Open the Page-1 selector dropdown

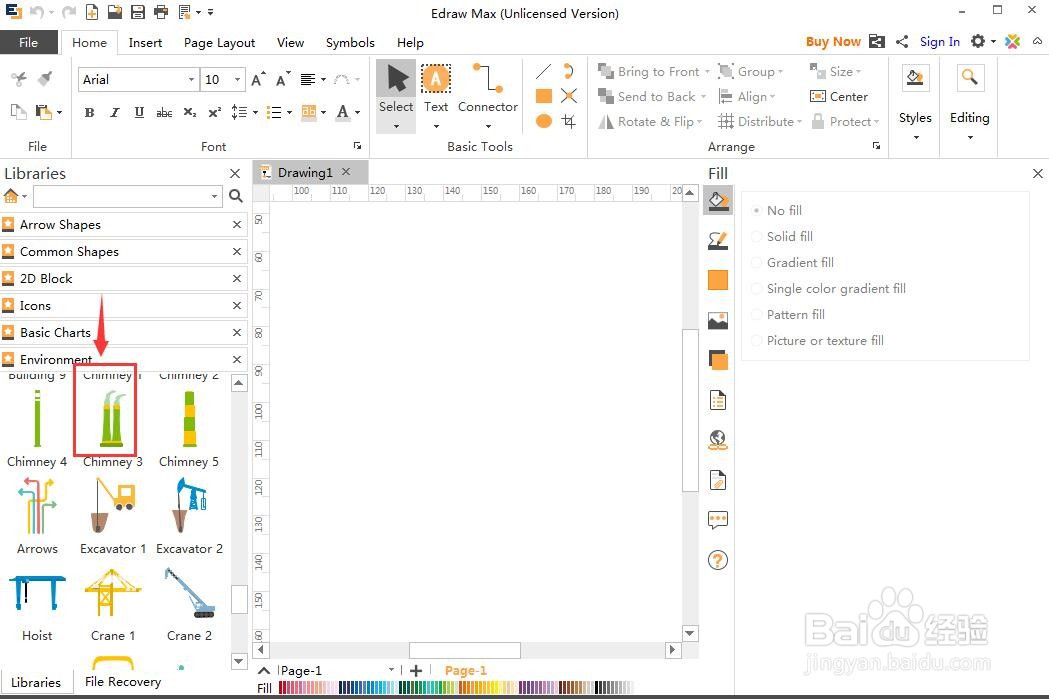[x=391, y=670]
